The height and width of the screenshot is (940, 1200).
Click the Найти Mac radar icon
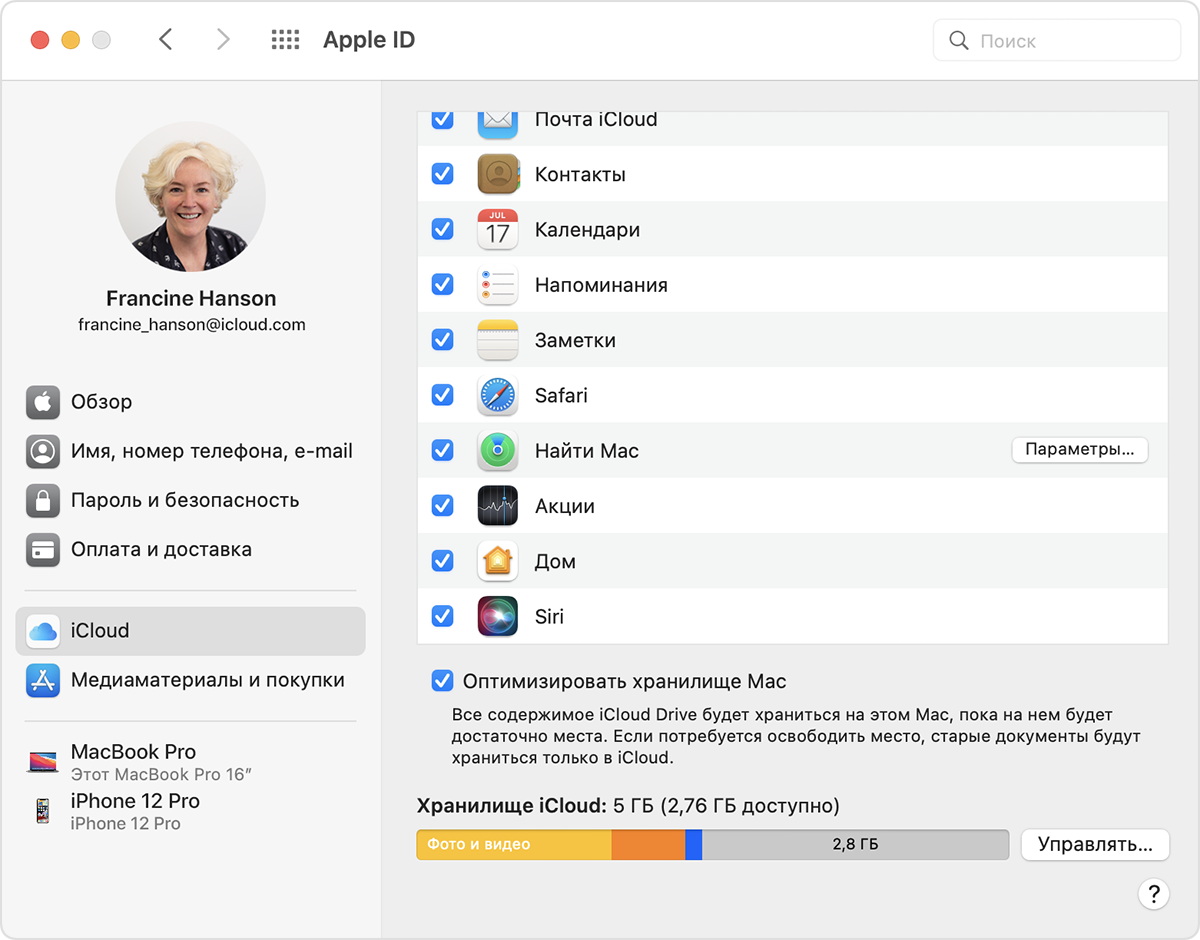497,451
